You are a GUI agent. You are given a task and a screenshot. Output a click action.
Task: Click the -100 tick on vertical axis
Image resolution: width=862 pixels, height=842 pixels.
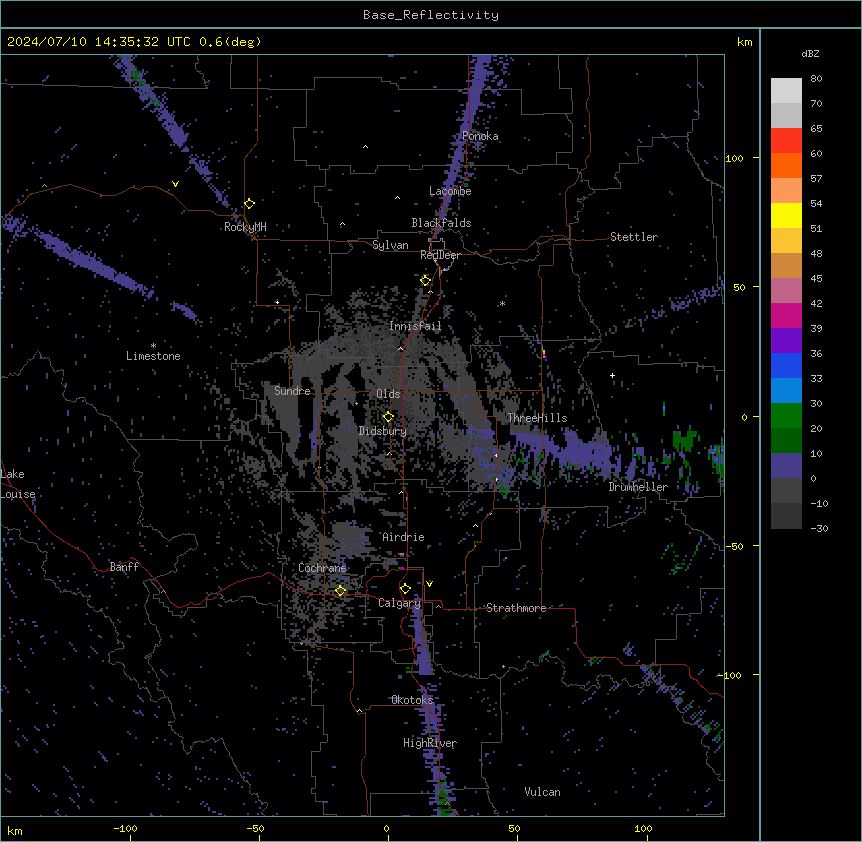click(731, 675)
